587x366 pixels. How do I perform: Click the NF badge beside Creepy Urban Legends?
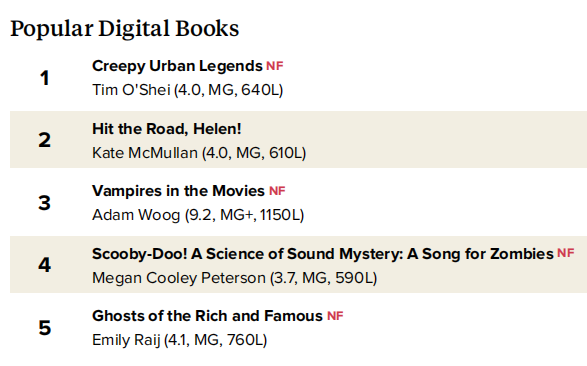(x=274, y=66)
